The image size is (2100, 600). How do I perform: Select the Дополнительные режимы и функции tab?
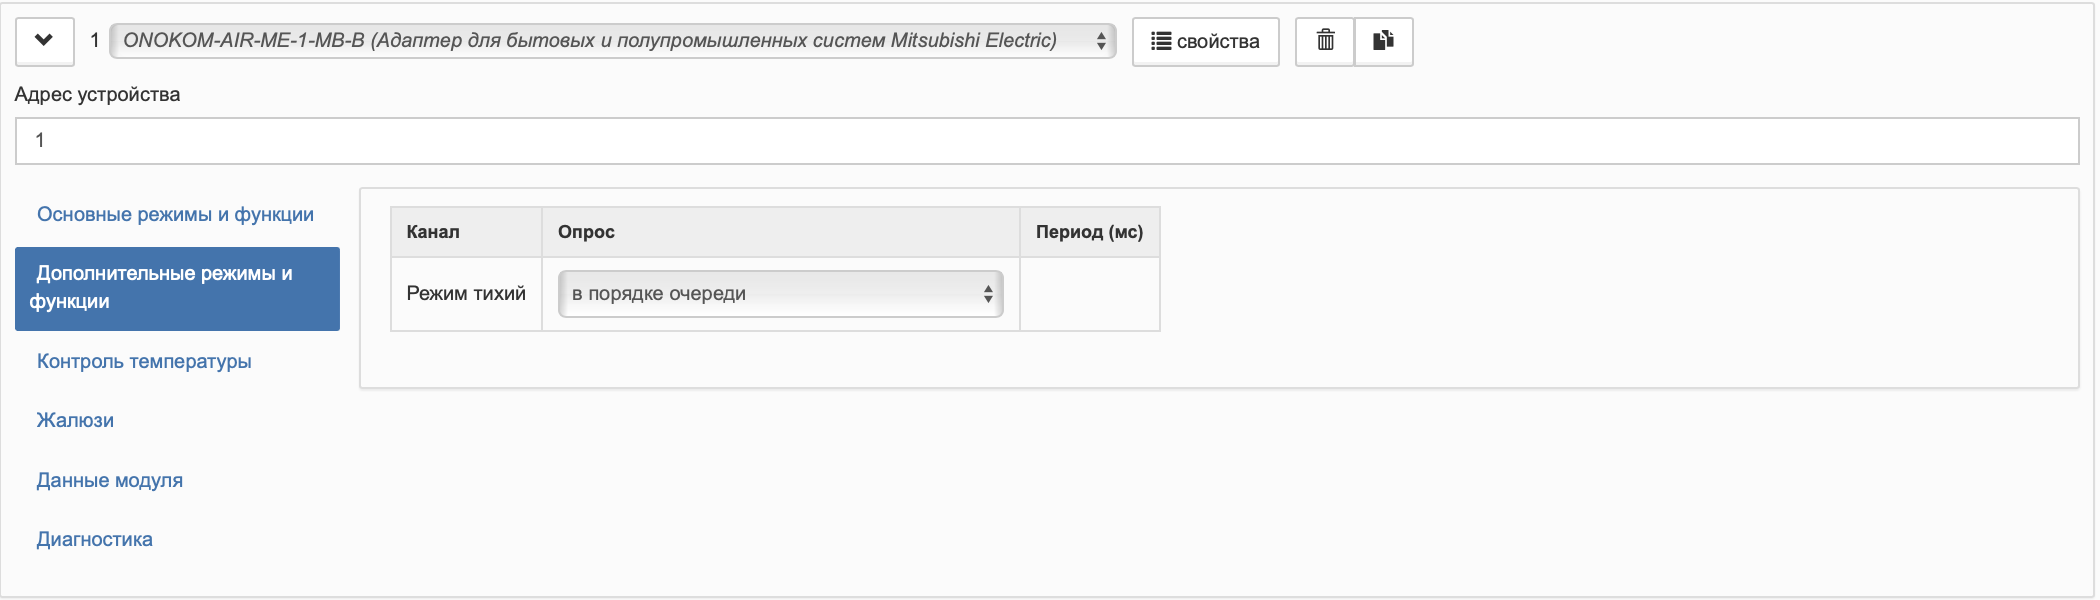[x=177, y=288]
